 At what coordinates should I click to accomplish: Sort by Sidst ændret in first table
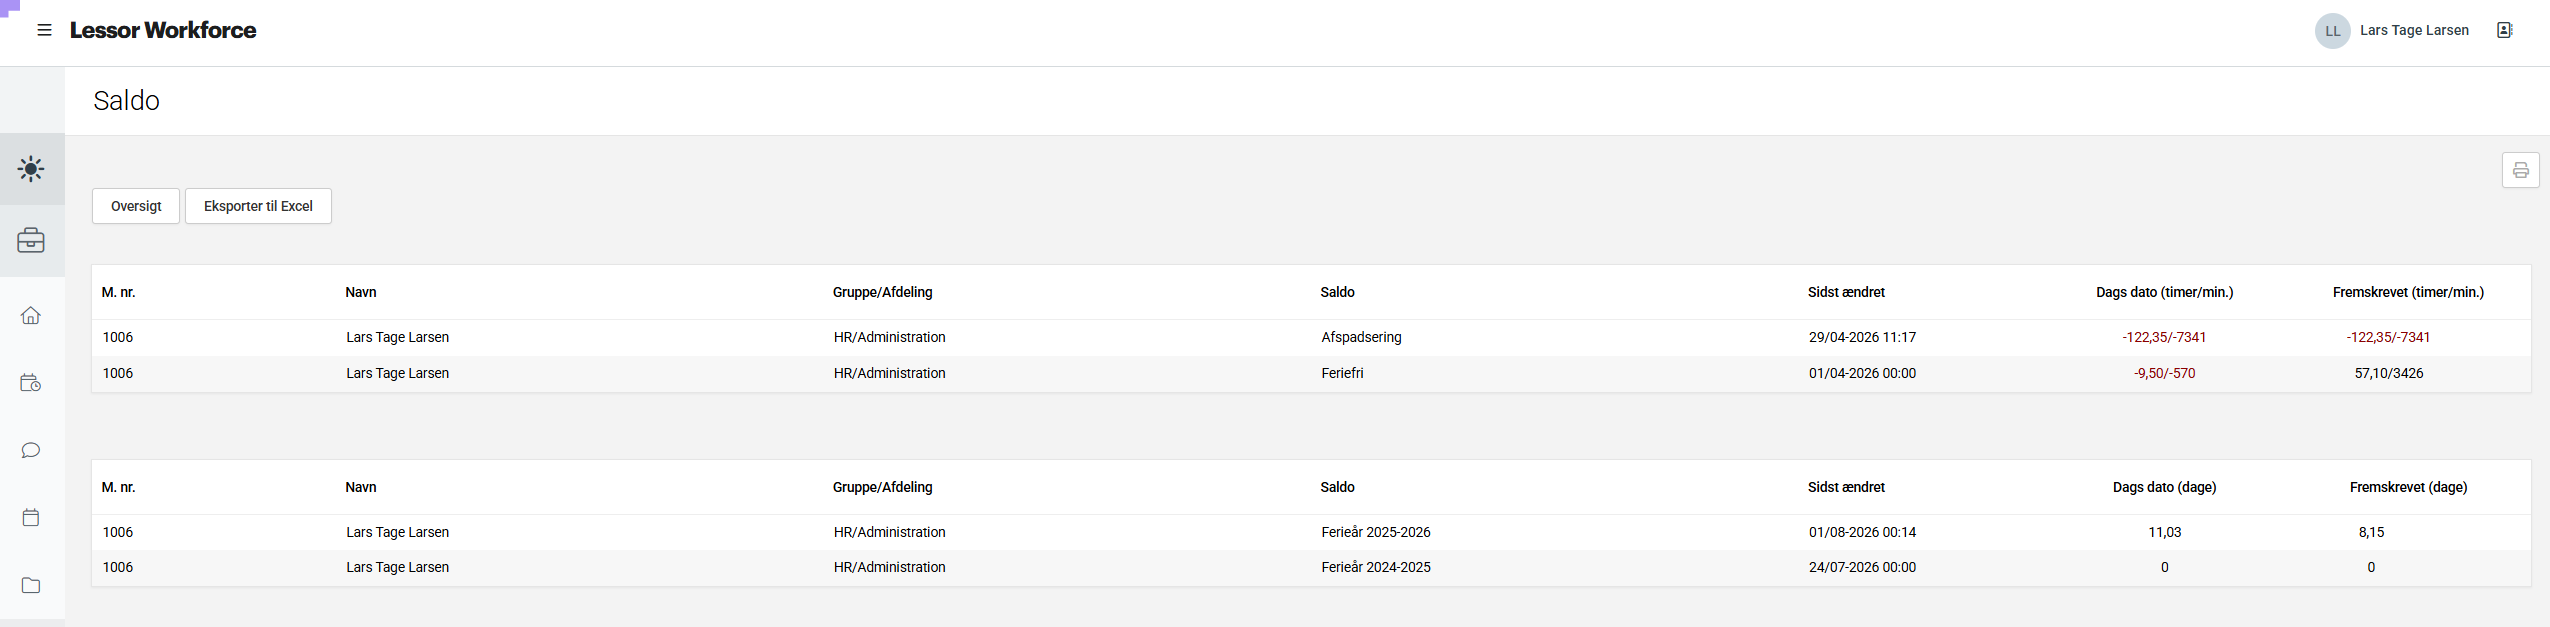[x=1846, y=292]
